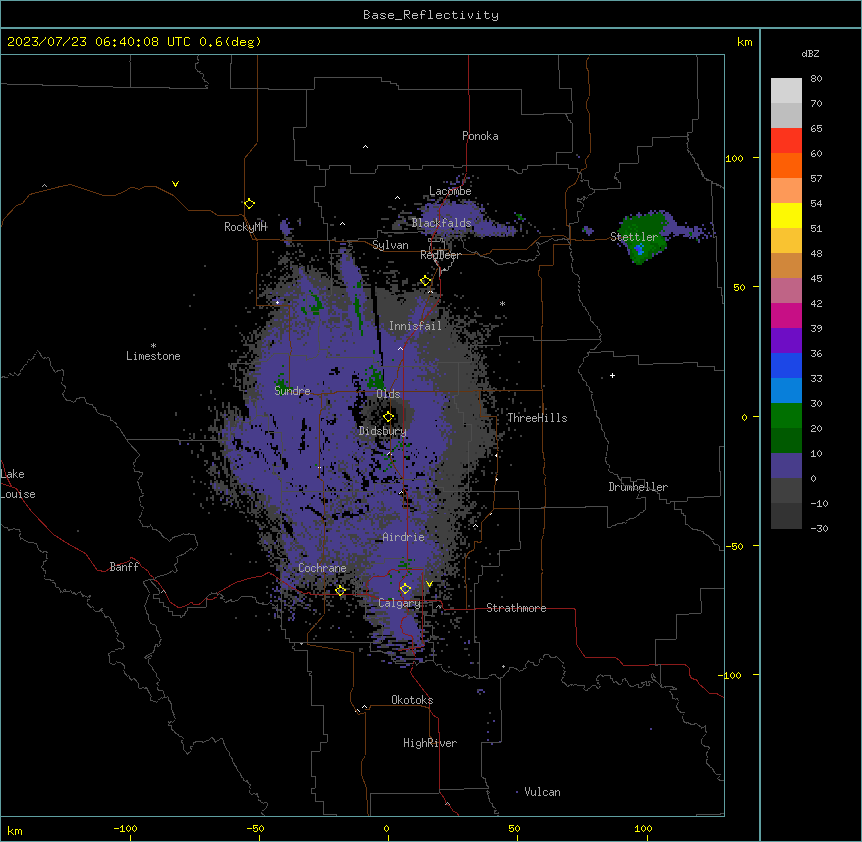Select the yellow diamond marker above Calgary label
This screenshot has width=862, height=842.
[405, 588]
